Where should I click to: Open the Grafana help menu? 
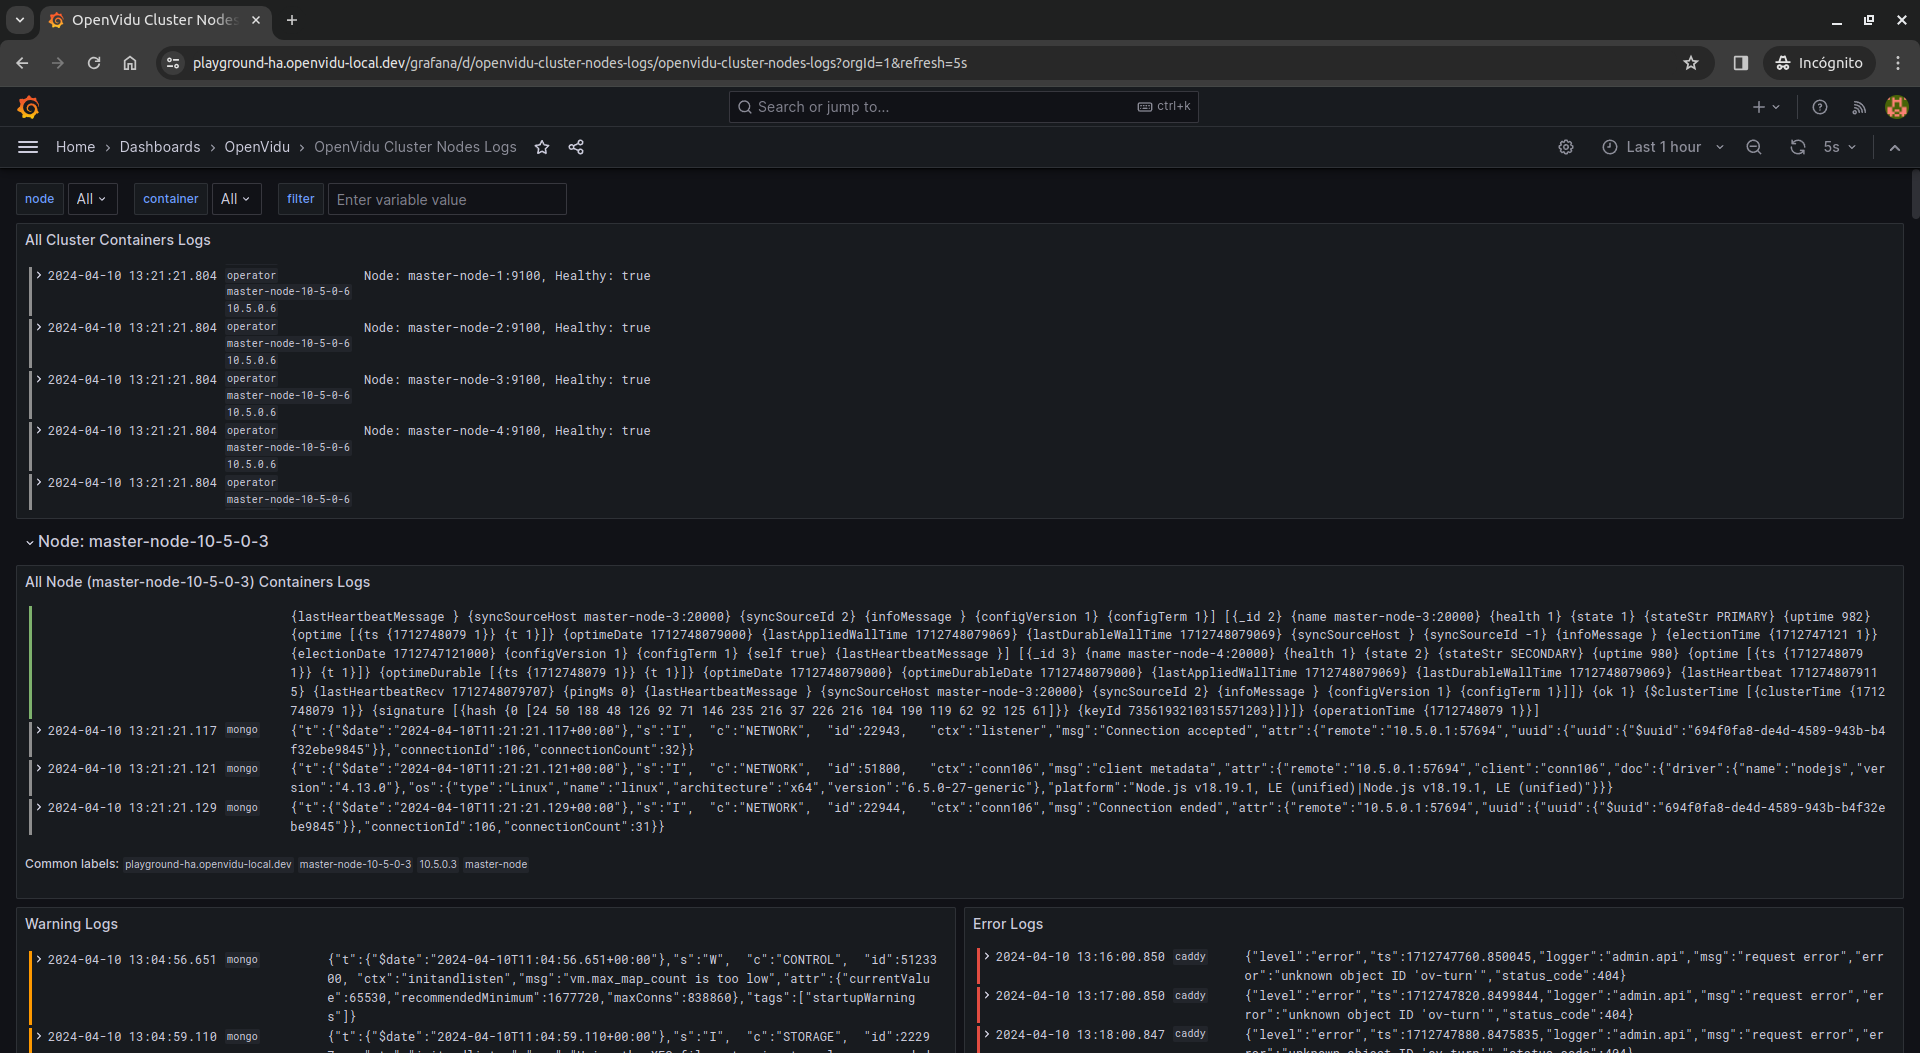pyautogui.click(x=1819, y=107)
